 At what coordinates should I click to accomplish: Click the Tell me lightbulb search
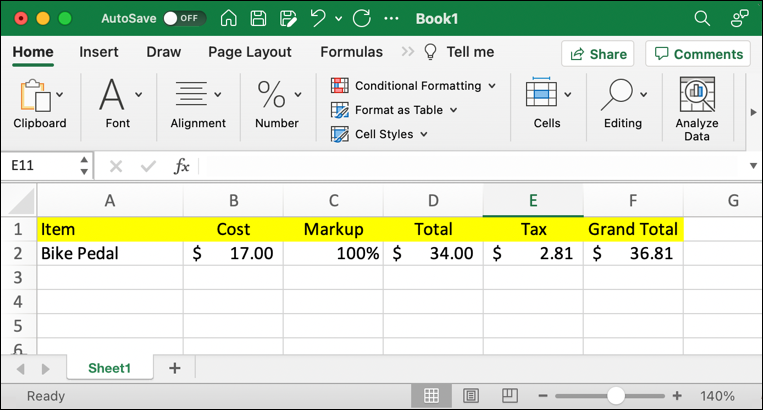tap(459, 52)
